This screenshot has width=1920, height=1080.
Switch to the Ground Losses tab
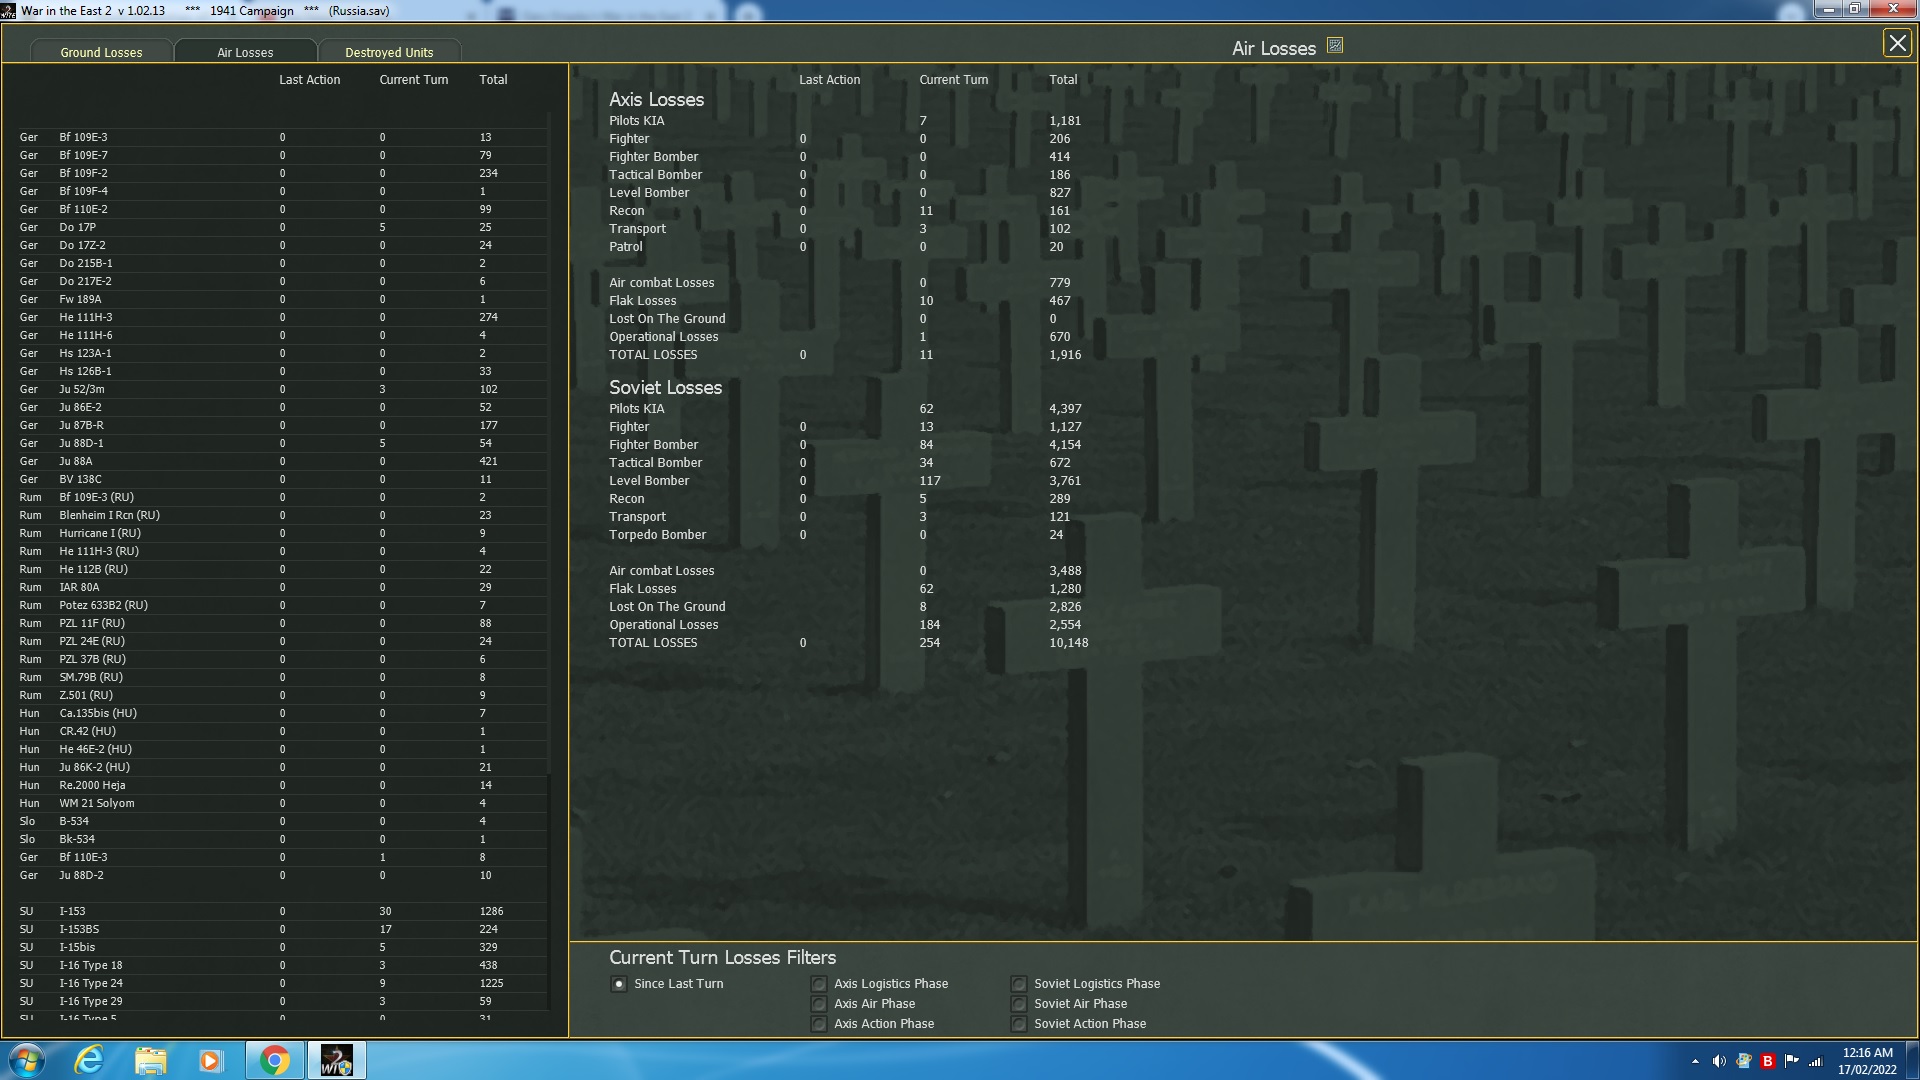coord(101,52)
